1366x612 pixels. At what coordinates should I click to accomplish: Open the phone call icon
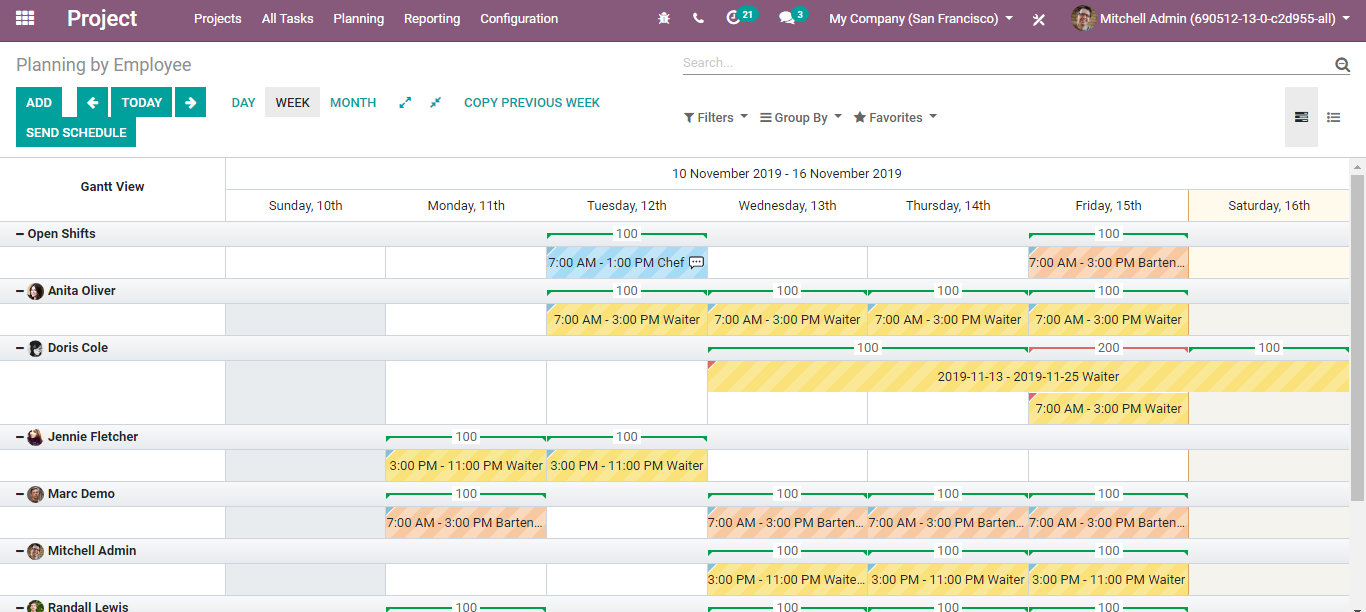(x=698, y=18)
